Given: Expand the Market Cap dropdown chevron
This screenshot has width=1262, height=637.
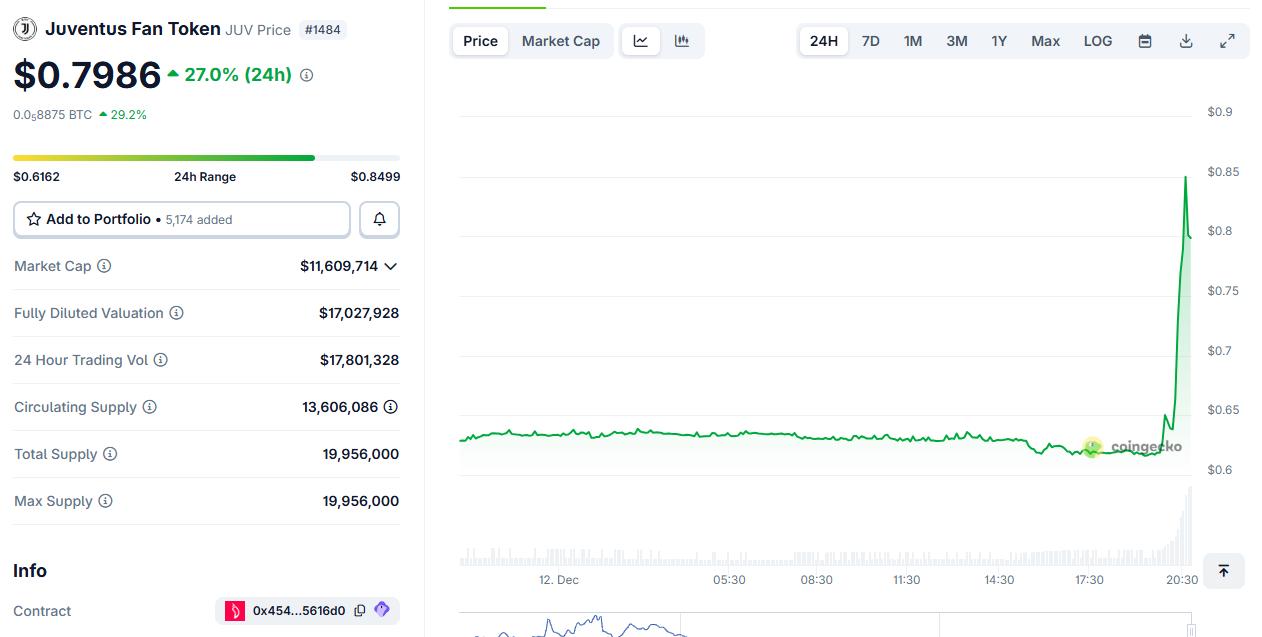Looking at the screenshot, I should [x=391, y=266].
